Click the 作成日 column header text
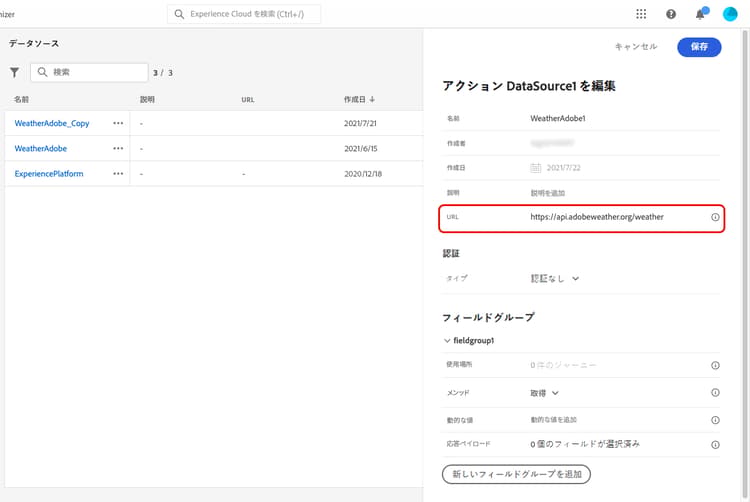Image resolution: width=750 pixels, height=502 pixels. click(x=354, y=99)
